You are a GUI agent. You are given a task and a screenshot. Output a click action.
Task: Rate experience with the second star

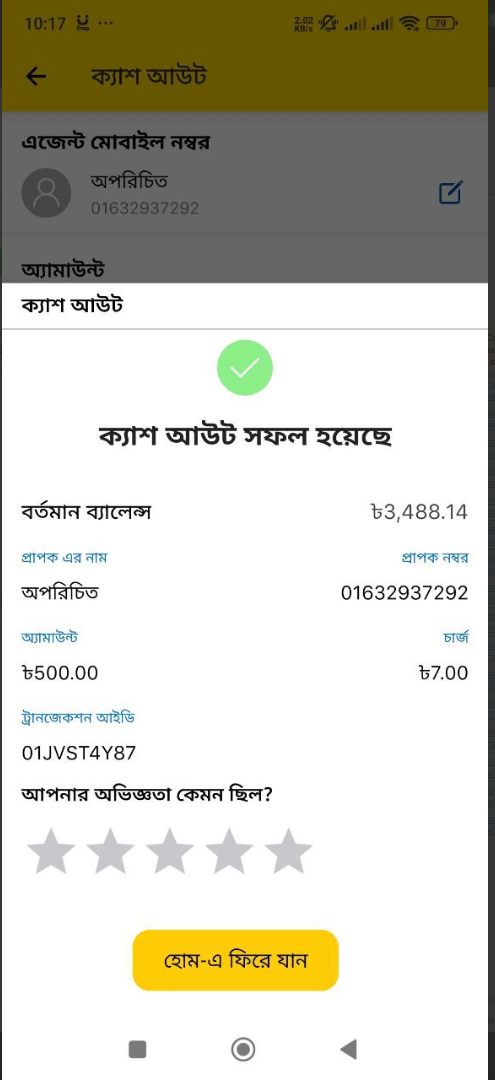point(111,851)
